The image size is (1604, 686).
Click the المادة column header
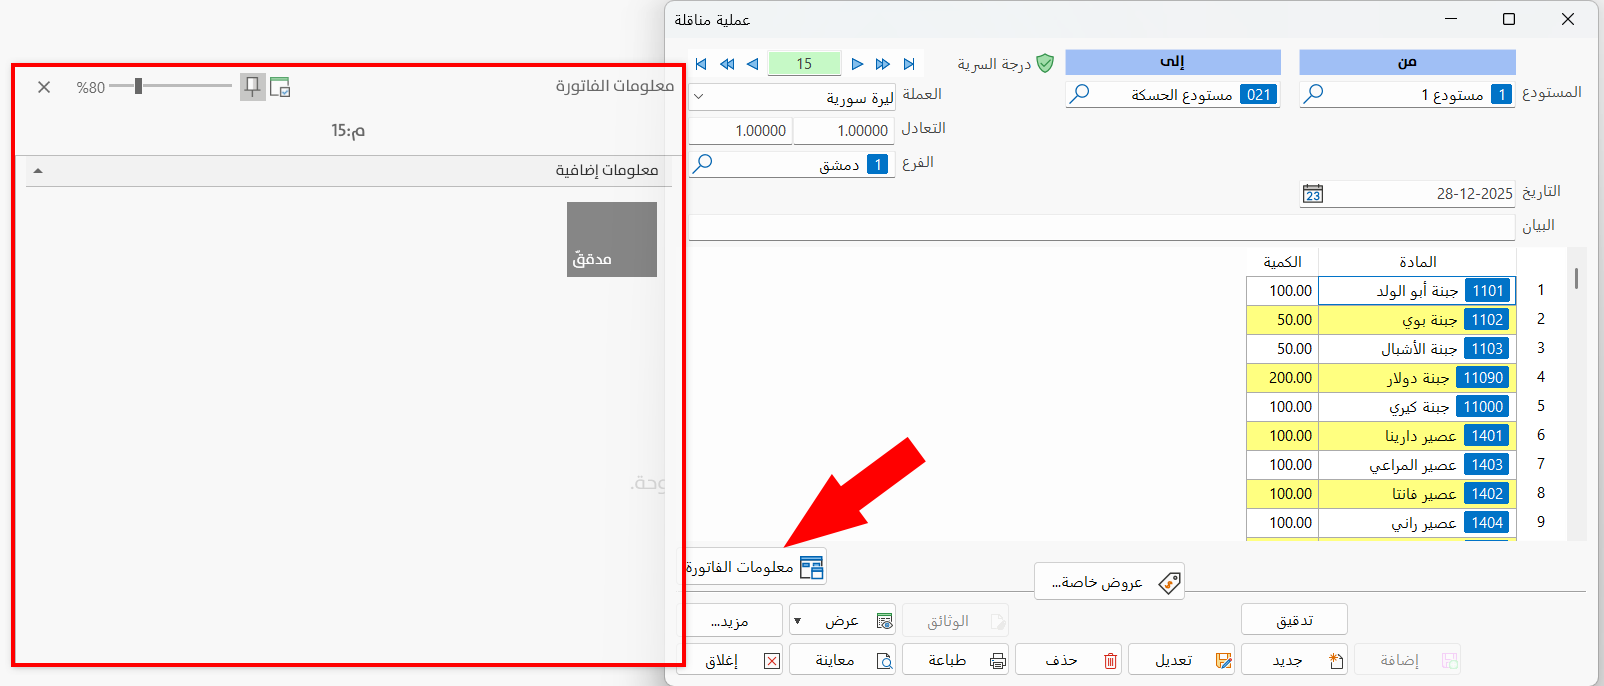[x=1417, y=262]
